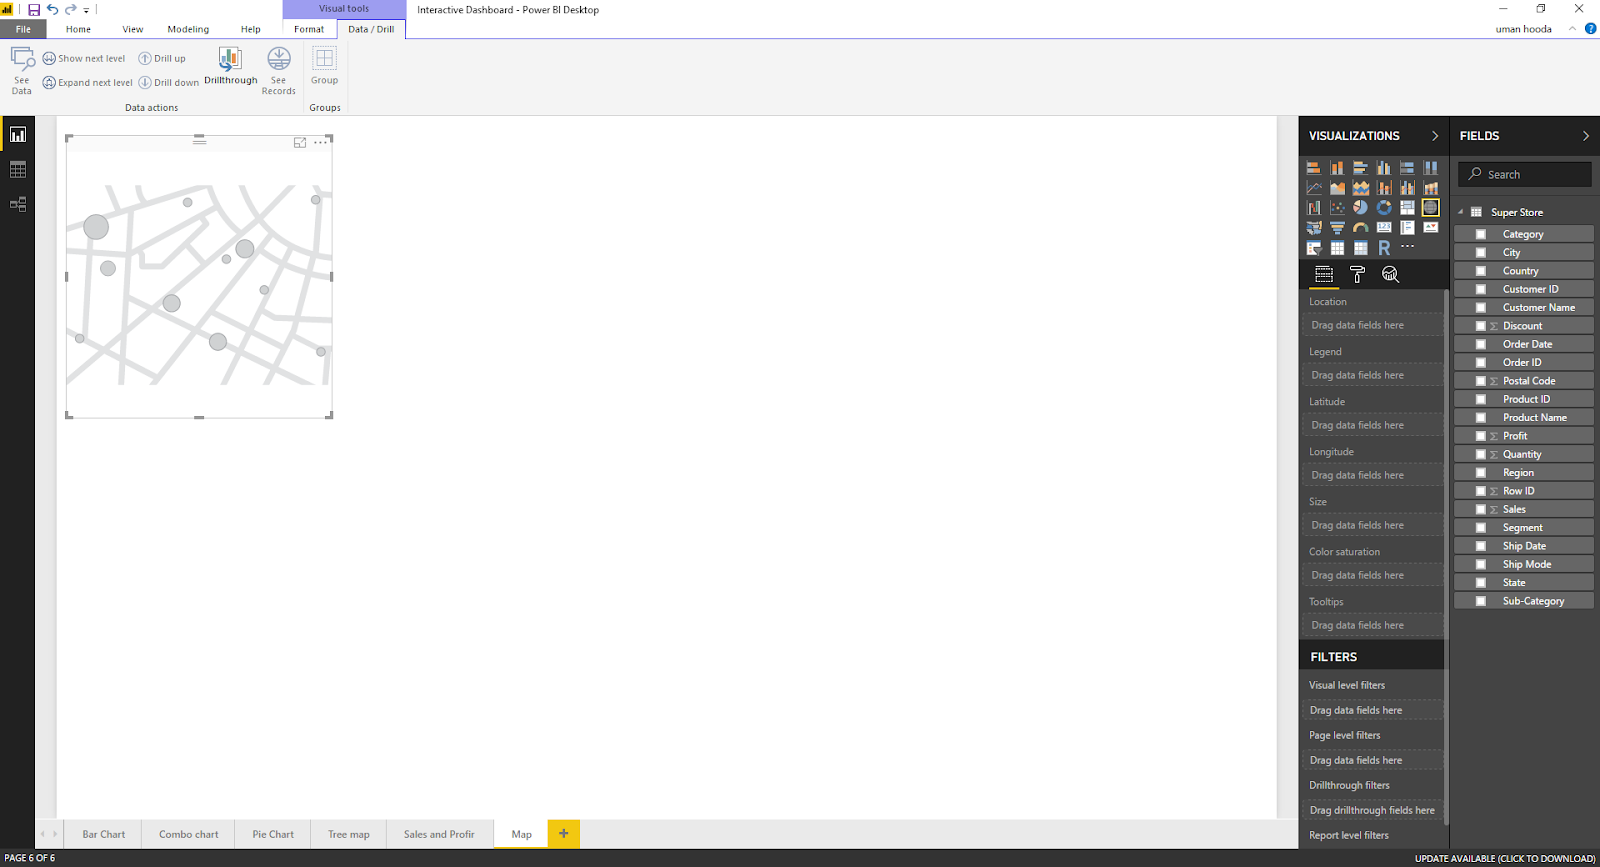Viewport: 1600px width, 867px height.
Task: Click the See Data button
Action: (22, 70)
